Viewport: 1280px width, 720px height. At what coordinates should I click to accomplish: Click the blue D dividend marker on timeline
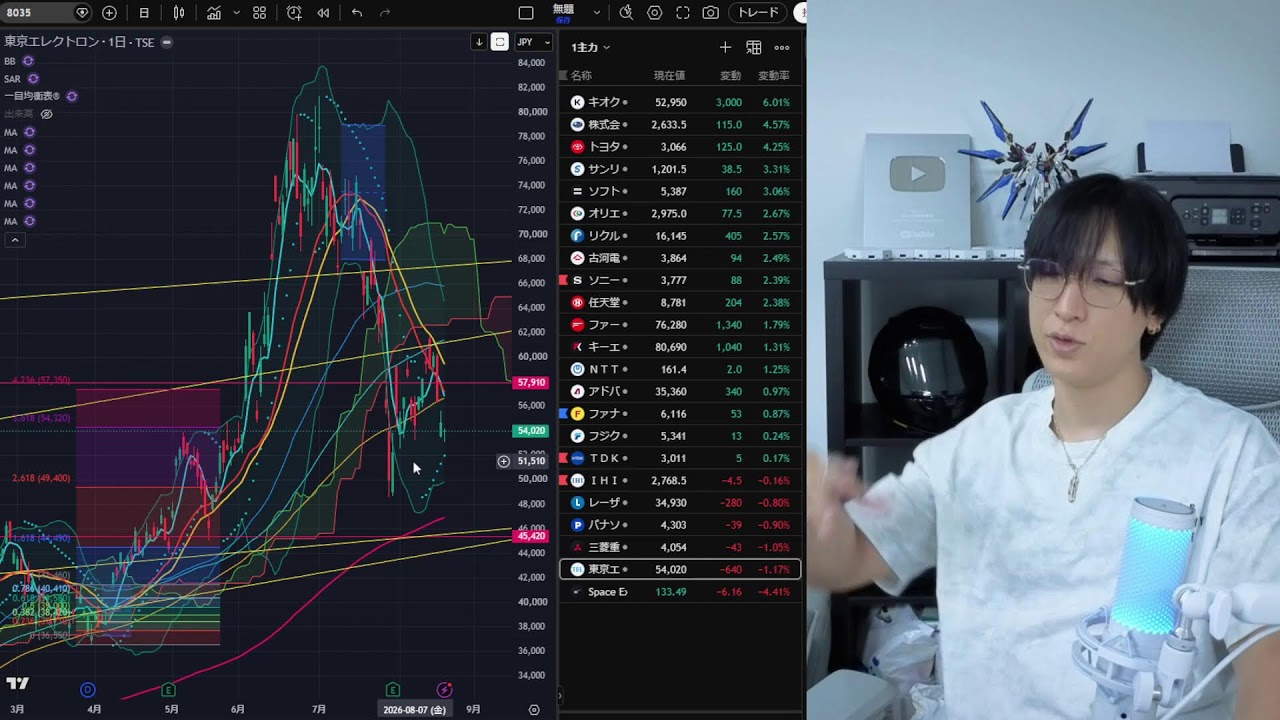coord(88,690)
